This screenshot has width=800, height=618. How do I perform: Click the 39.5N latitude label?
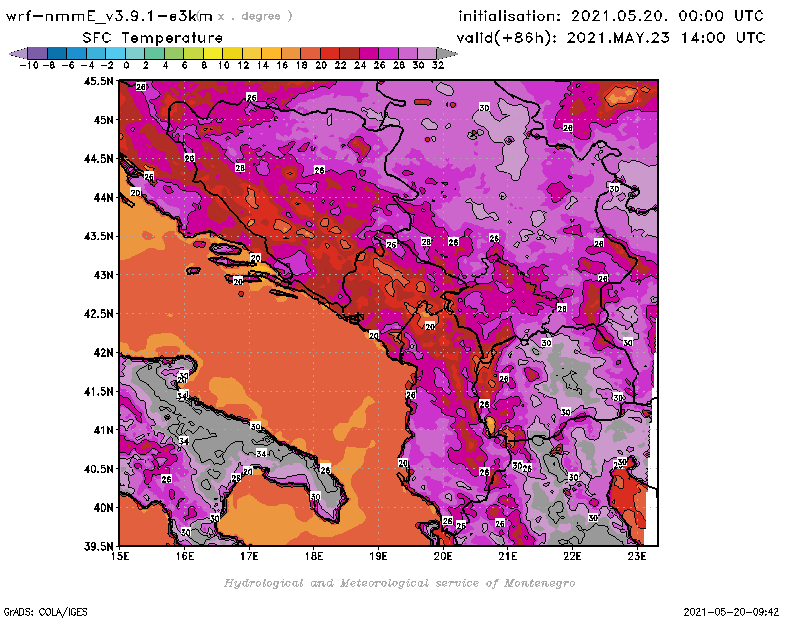pyautogui.click(x=99, y=546)
